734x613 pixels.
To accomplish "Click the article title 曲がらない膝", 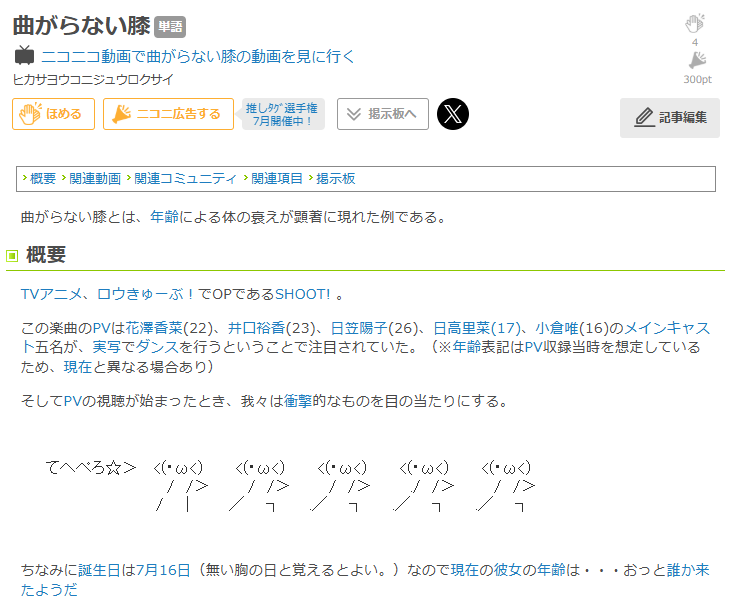I will (81, 25).
